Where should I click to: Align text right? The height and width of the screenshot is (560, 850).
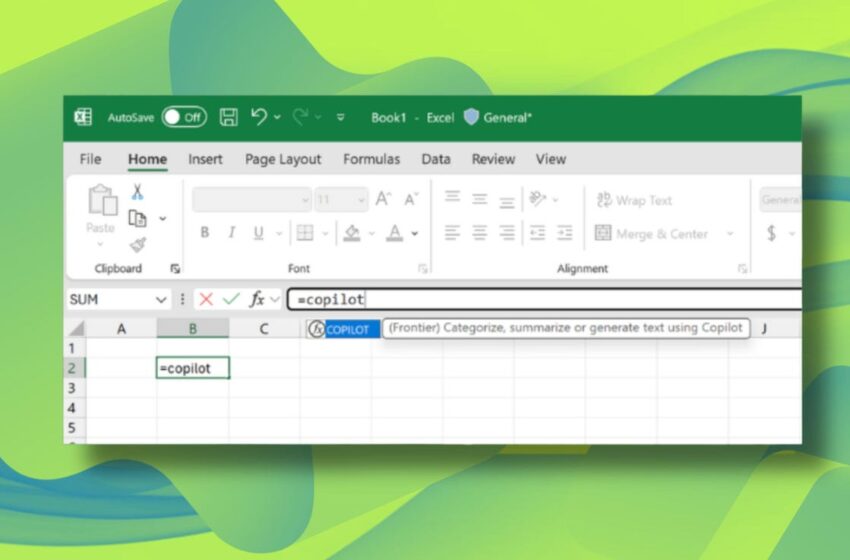(507, 233)
